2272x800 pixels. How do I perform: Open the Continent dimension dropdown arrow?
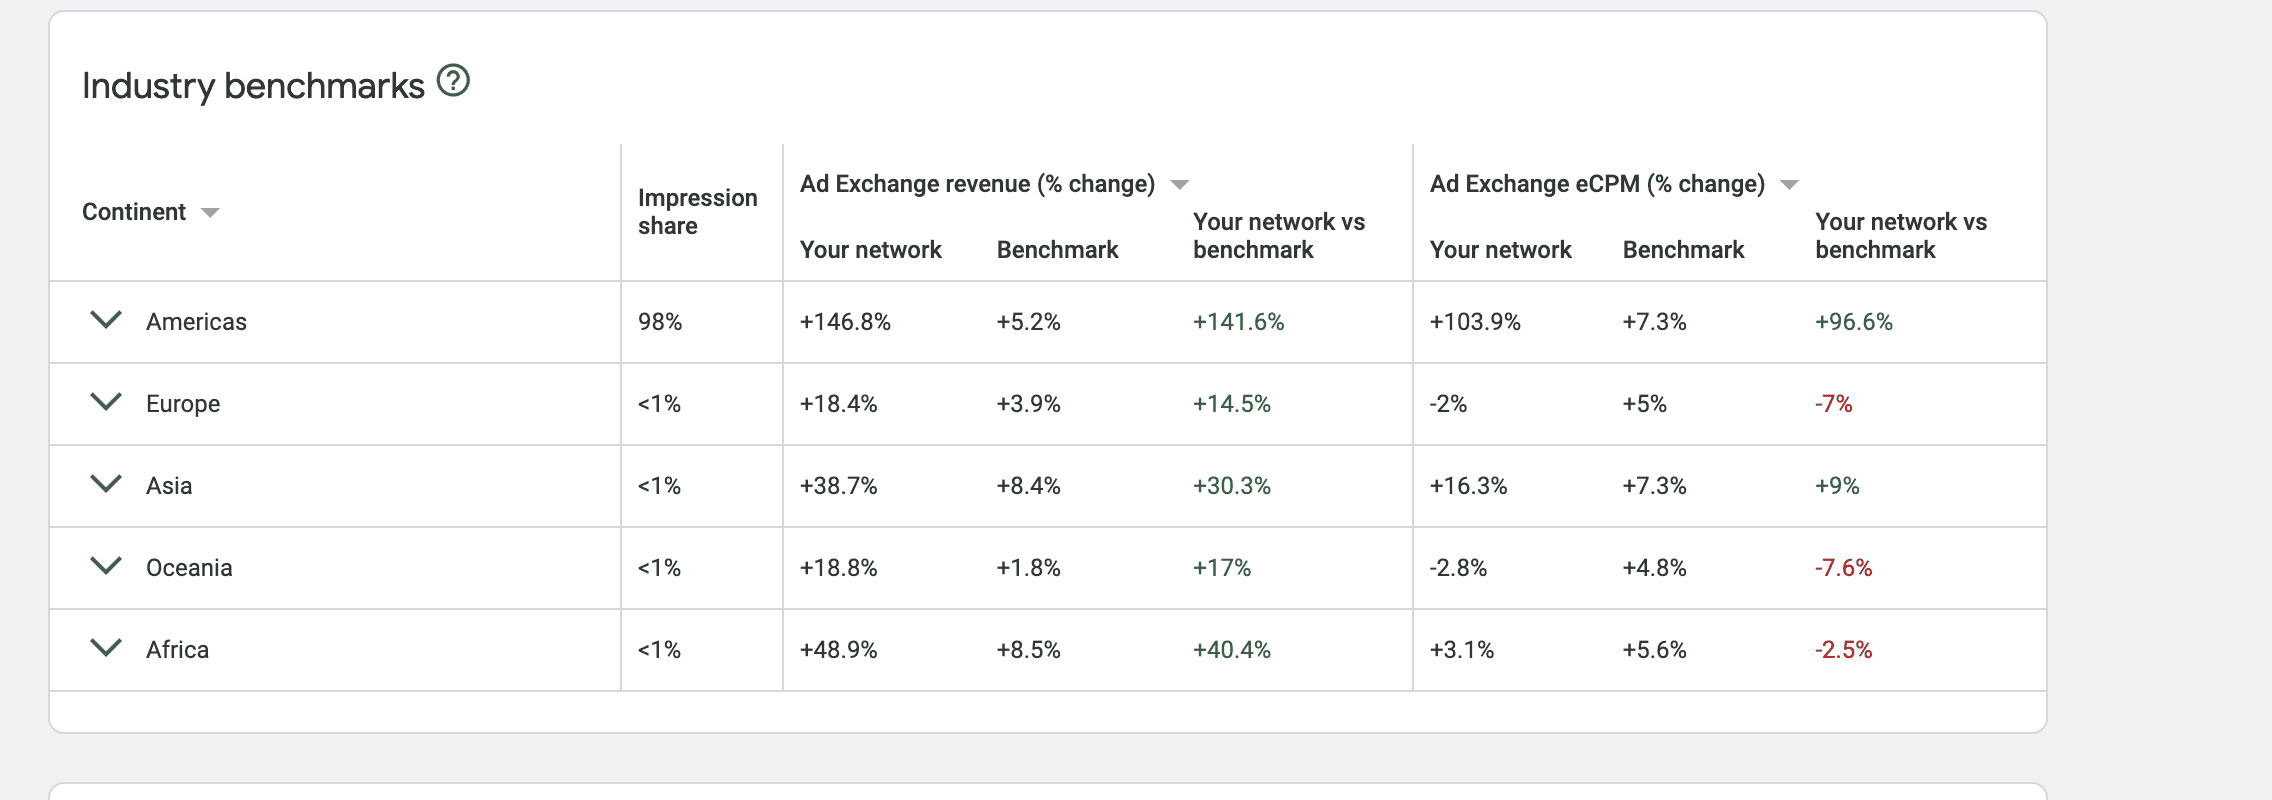tap(210, 213)
